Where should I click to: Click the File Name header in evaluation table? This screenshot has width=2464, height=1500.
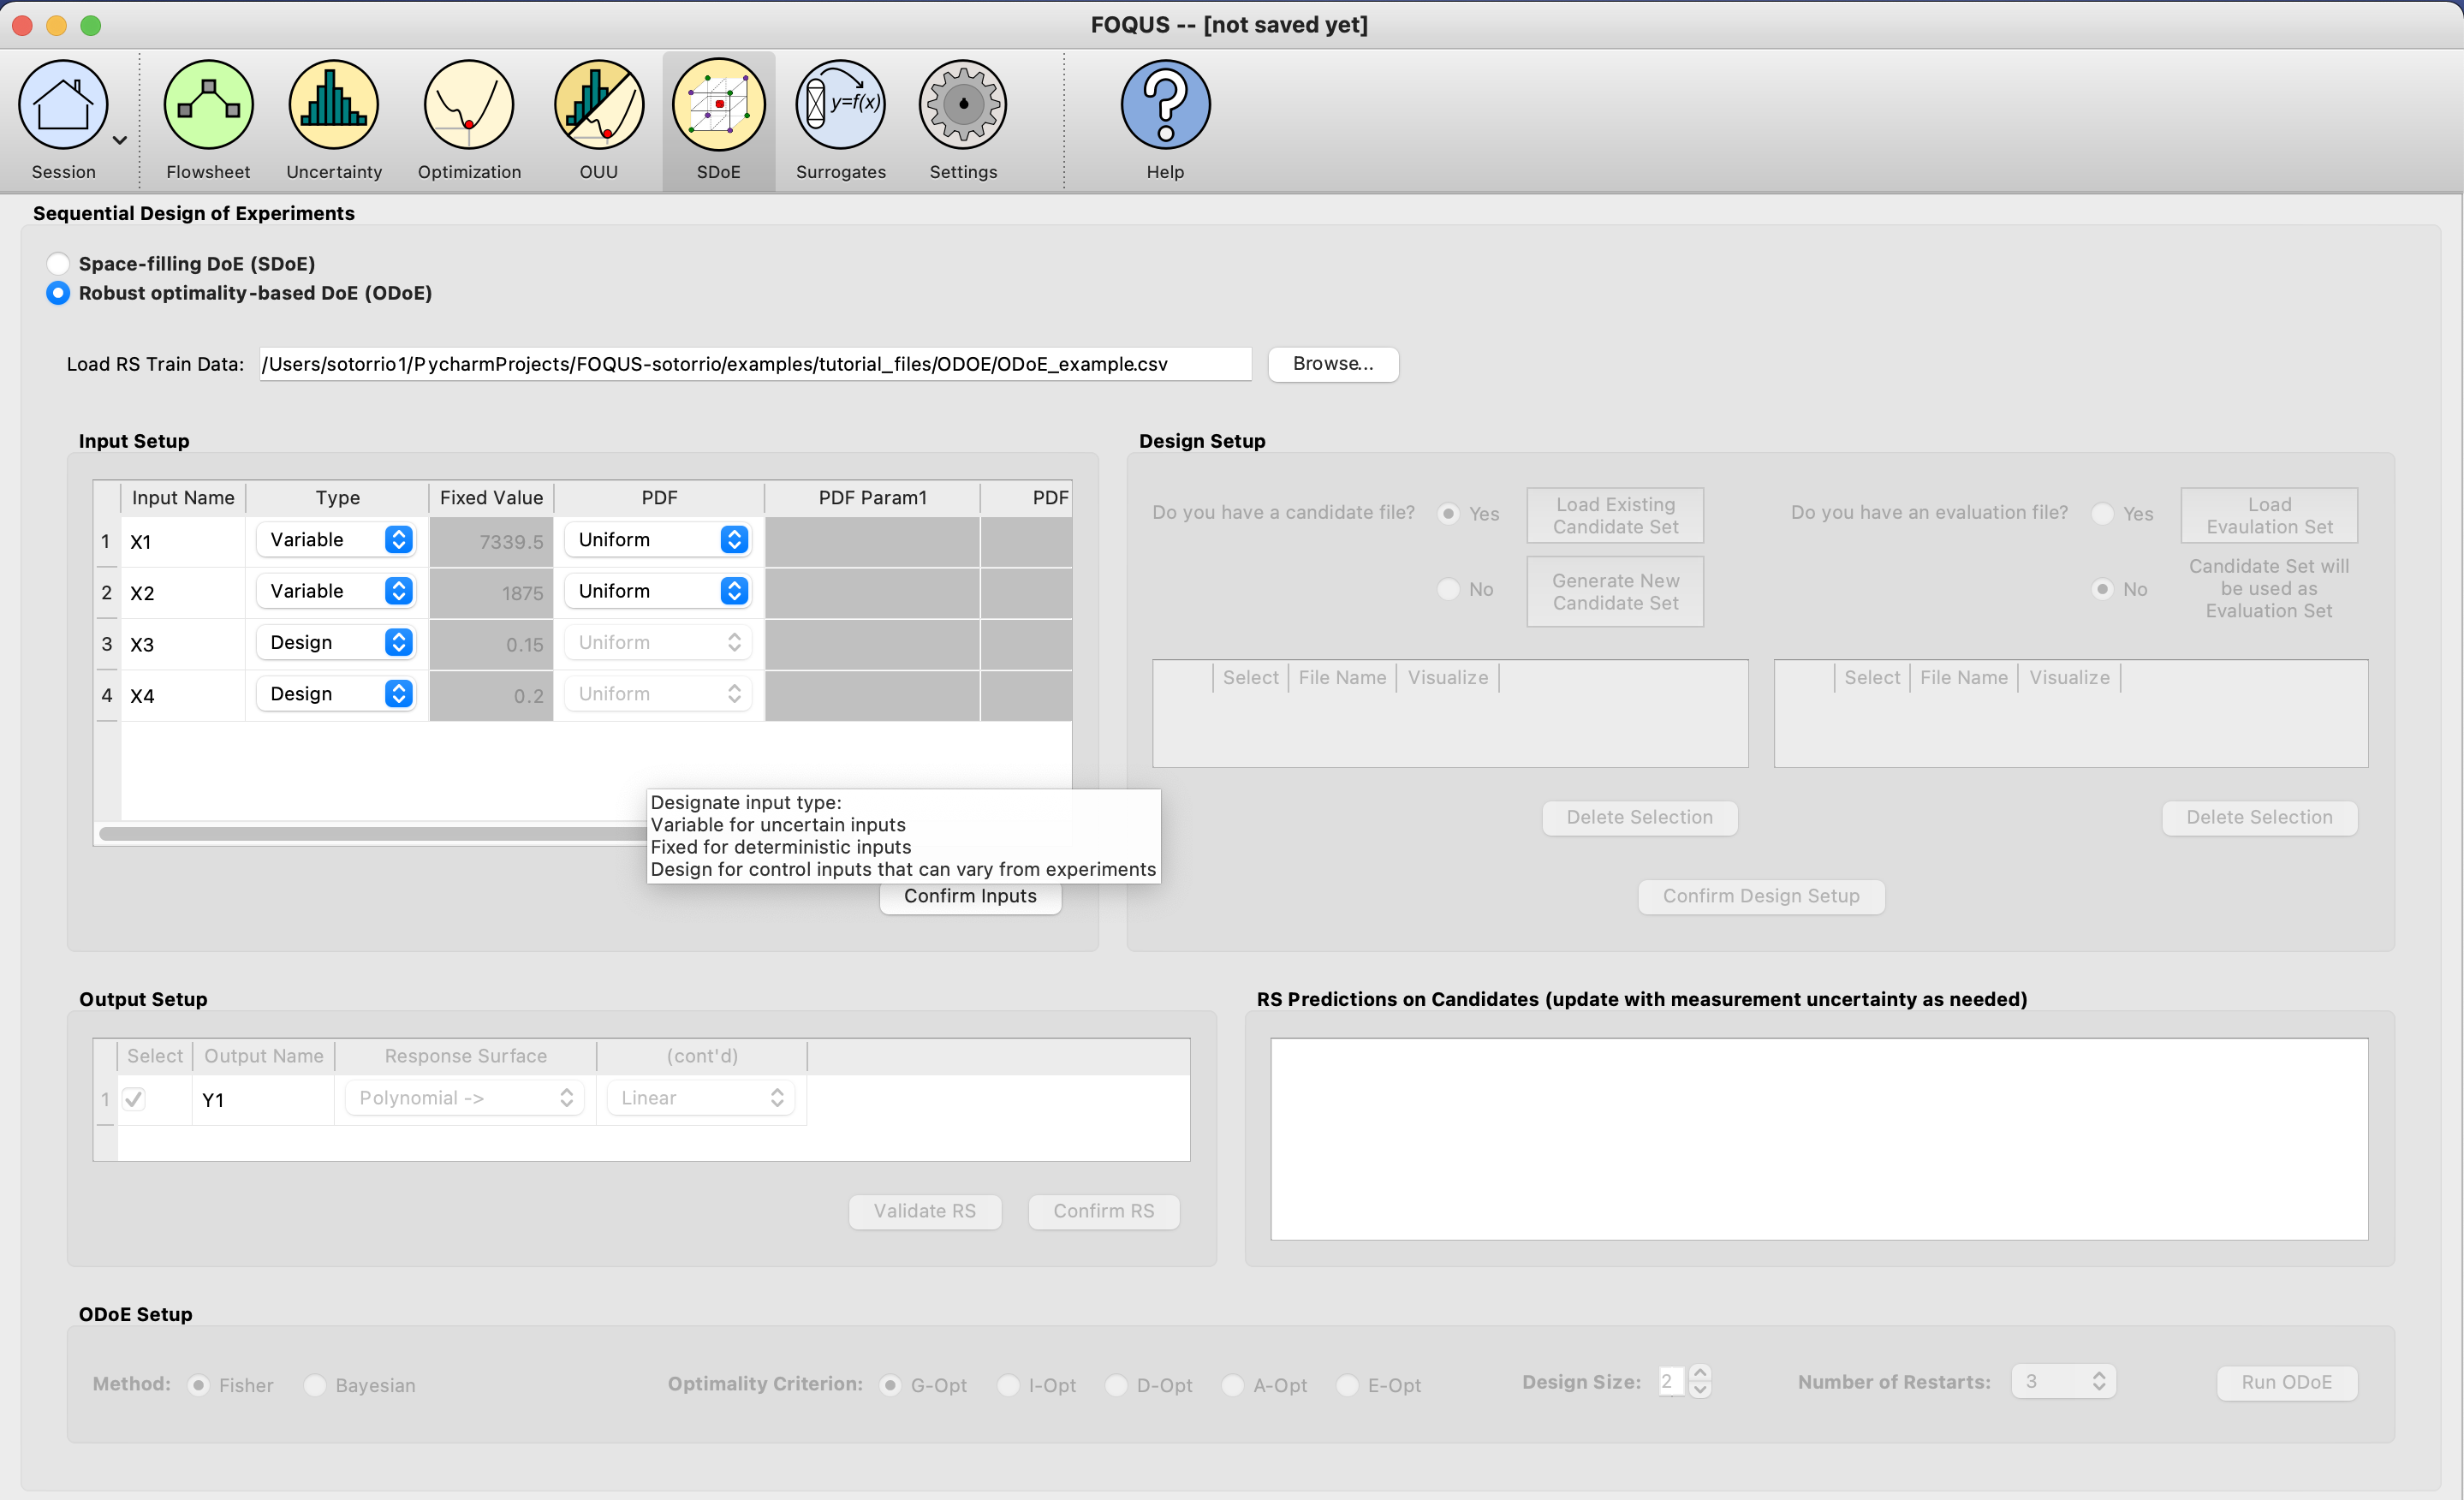(1963, 678)
